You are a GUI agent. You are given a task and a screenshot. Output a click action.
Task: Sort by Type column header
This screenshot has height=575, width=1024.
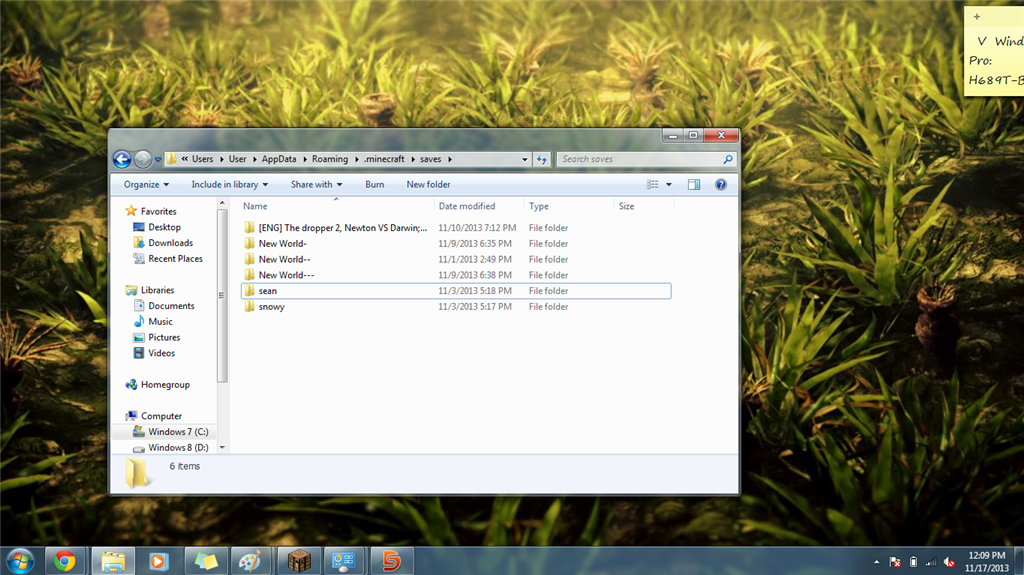point(539,206)
